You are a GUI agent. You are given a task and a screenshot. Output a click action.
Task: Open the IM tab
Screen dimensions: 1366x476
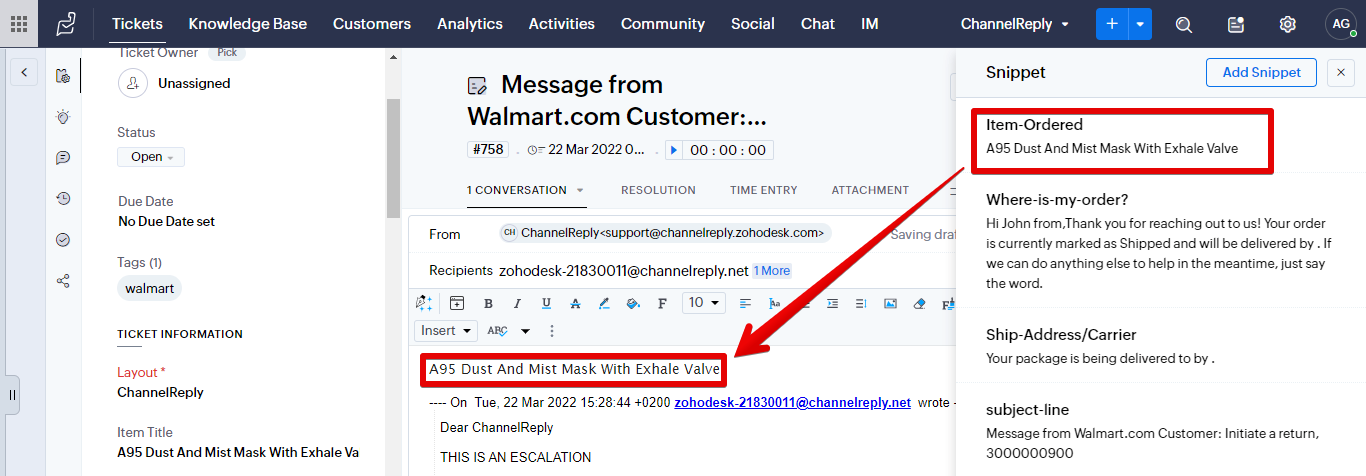(870, 24)
